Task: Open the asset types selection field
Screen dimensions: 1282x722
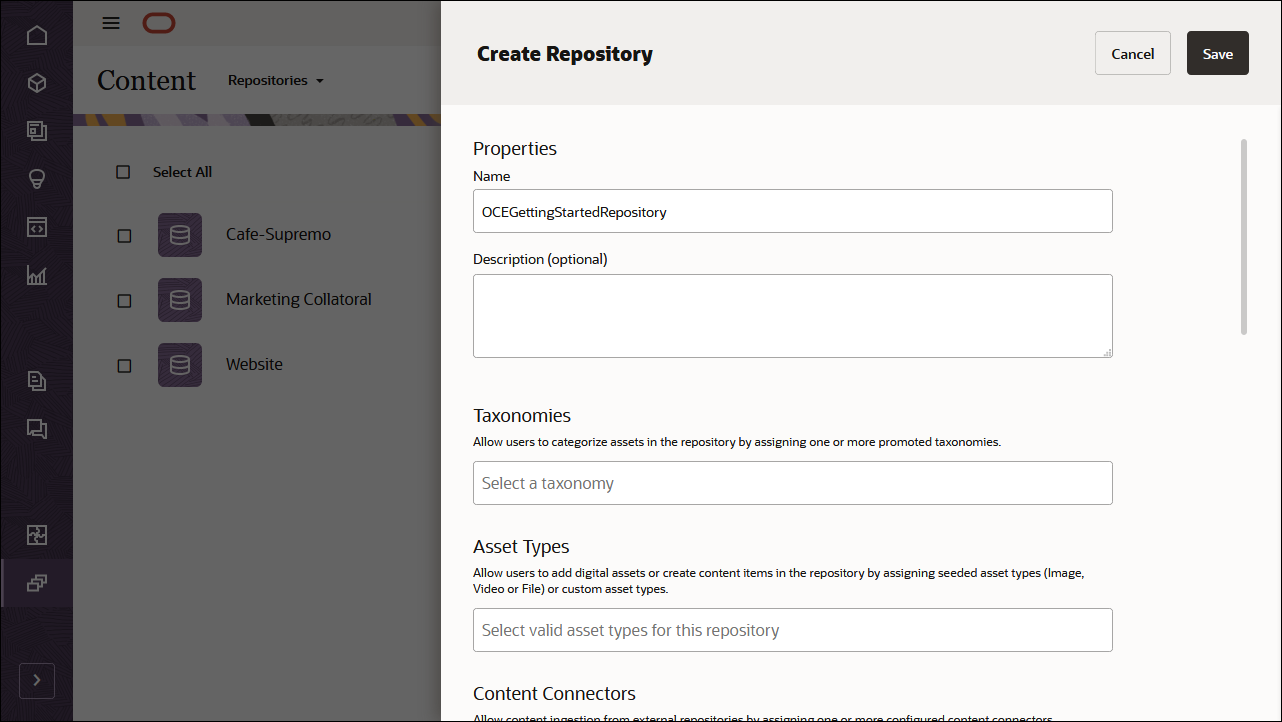Action: click(x=792, y=630)
